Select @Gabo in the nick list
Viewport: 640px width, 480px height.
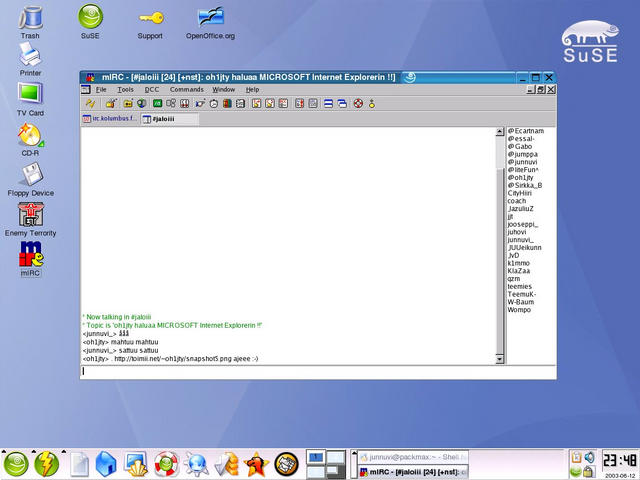click(x=520, y=147)
